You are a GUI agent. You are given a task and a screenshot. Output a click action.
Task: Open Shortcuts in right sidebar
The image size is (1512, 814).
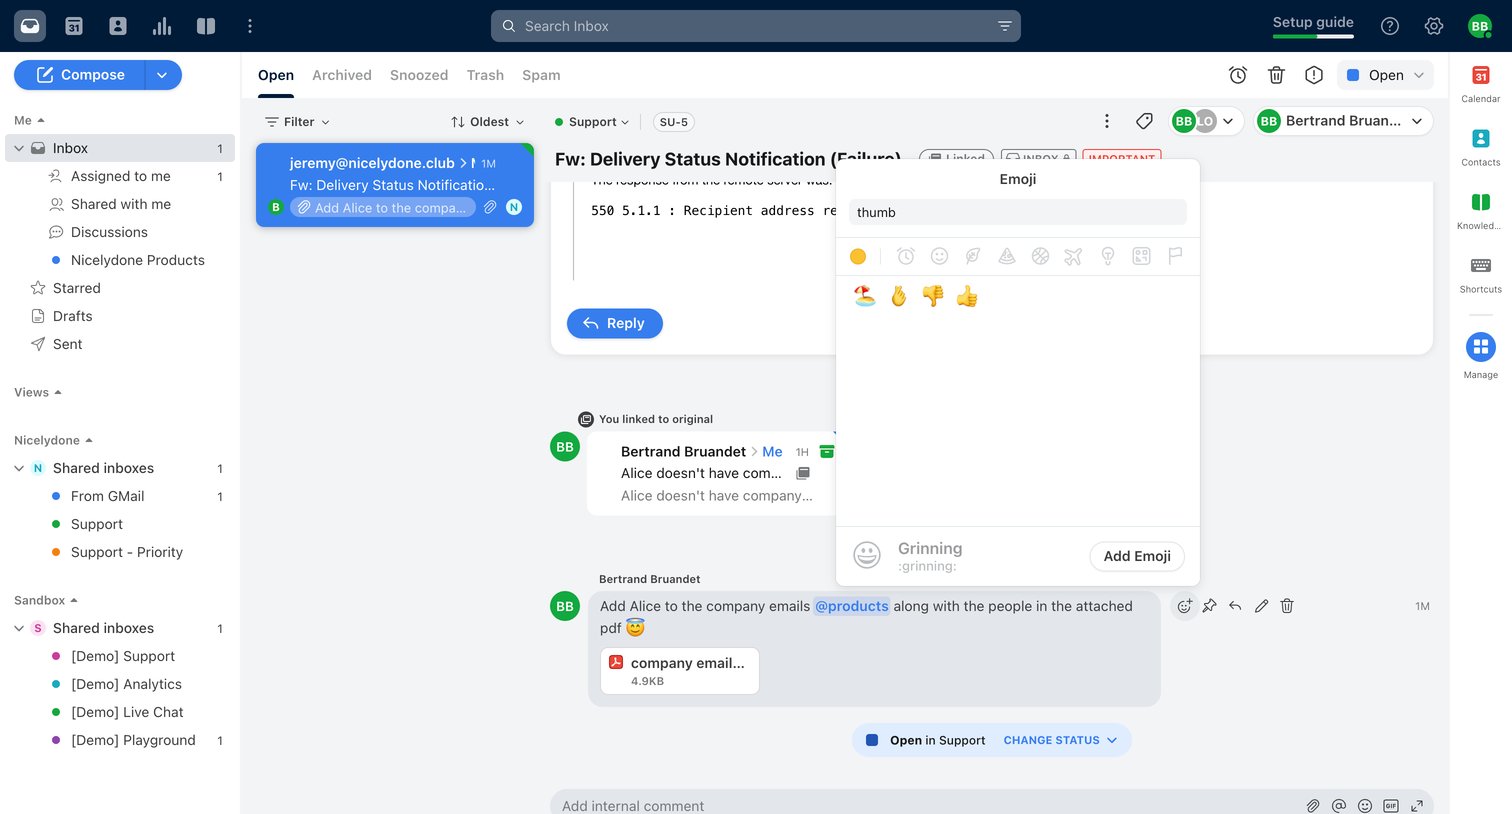tap(1481, 275)
